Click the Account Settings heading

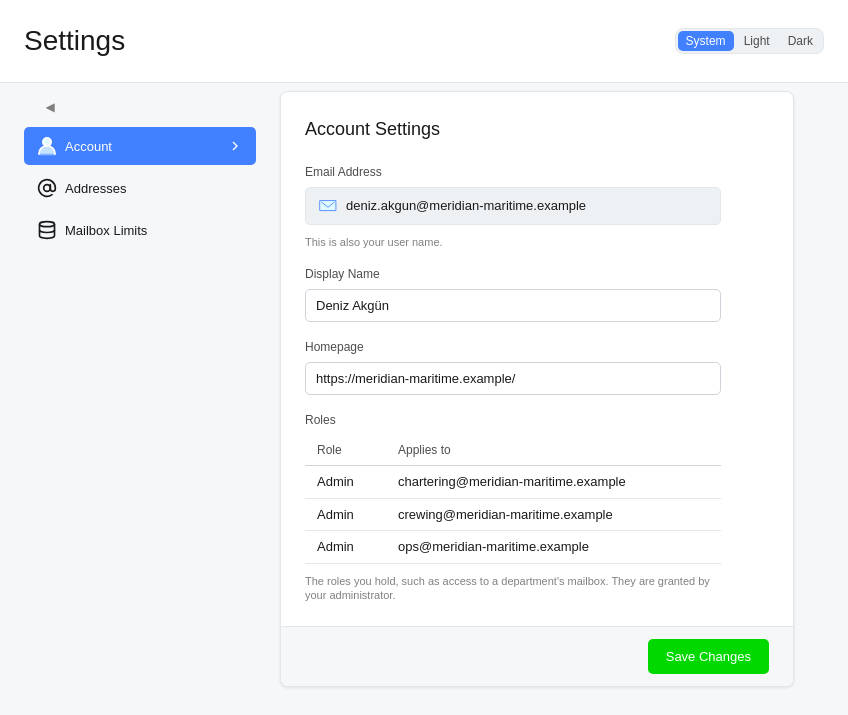372,129
